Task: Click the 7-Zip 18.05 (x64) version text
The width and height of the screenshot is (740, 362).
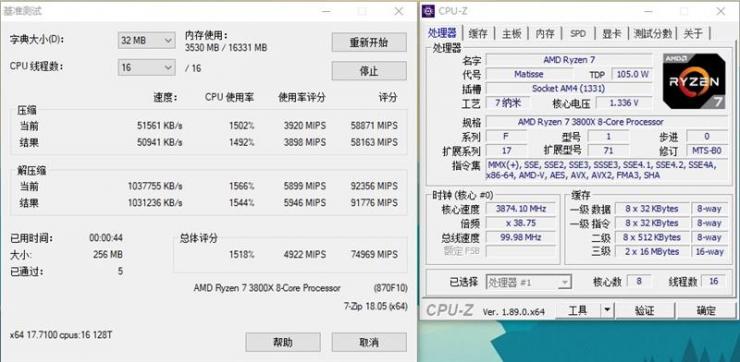Action: (x=376, y=306)
